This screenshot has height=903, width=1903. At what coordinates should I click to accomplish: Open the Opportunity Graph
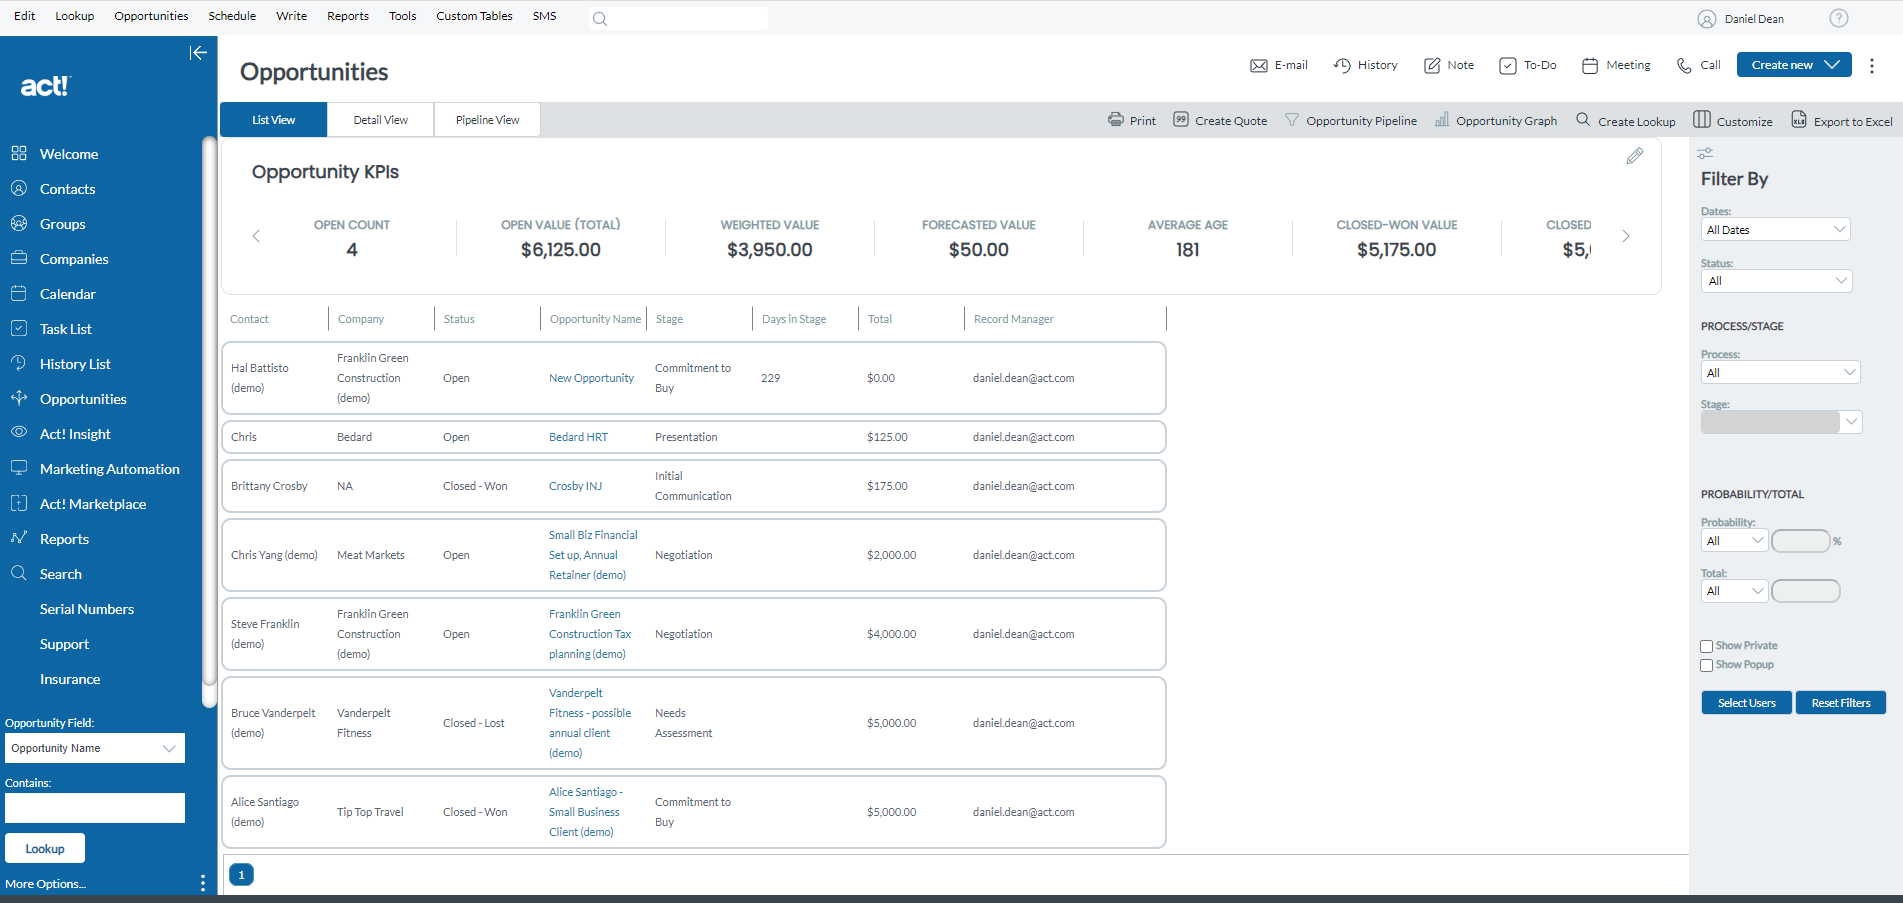(1496, 120)
